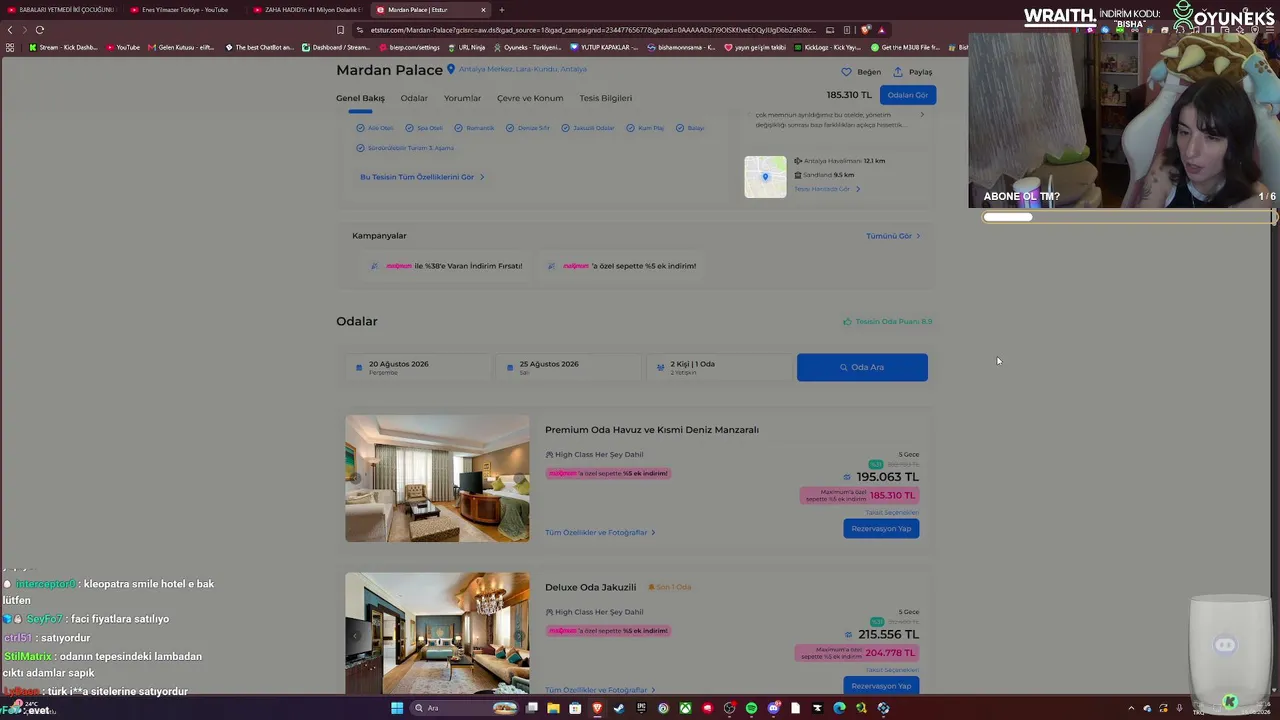Image resolution: width=1280 pixels, height=720 pixels.
Task: Switch to Brave browser in the taskbar
Action: 597,708
